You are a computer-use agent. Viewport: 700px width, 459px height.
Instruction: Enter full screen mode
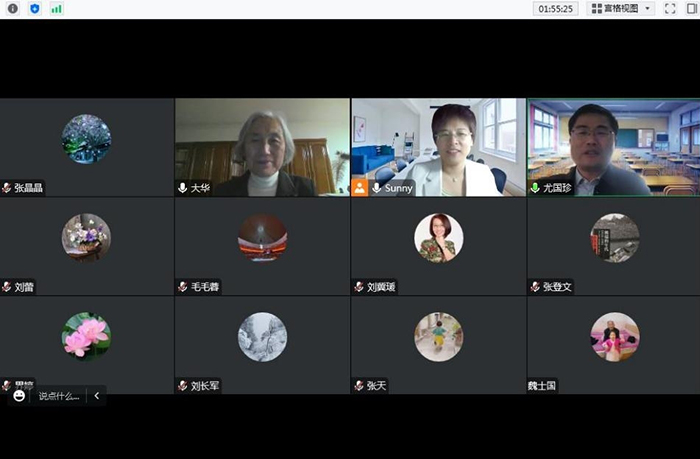(x=670, y=8)
